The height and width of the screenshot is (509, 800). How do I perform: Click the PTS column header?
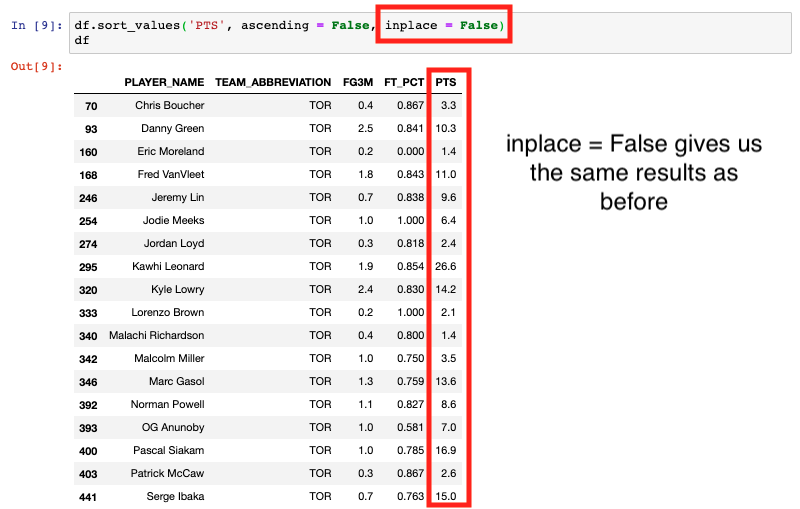point(445,82)
